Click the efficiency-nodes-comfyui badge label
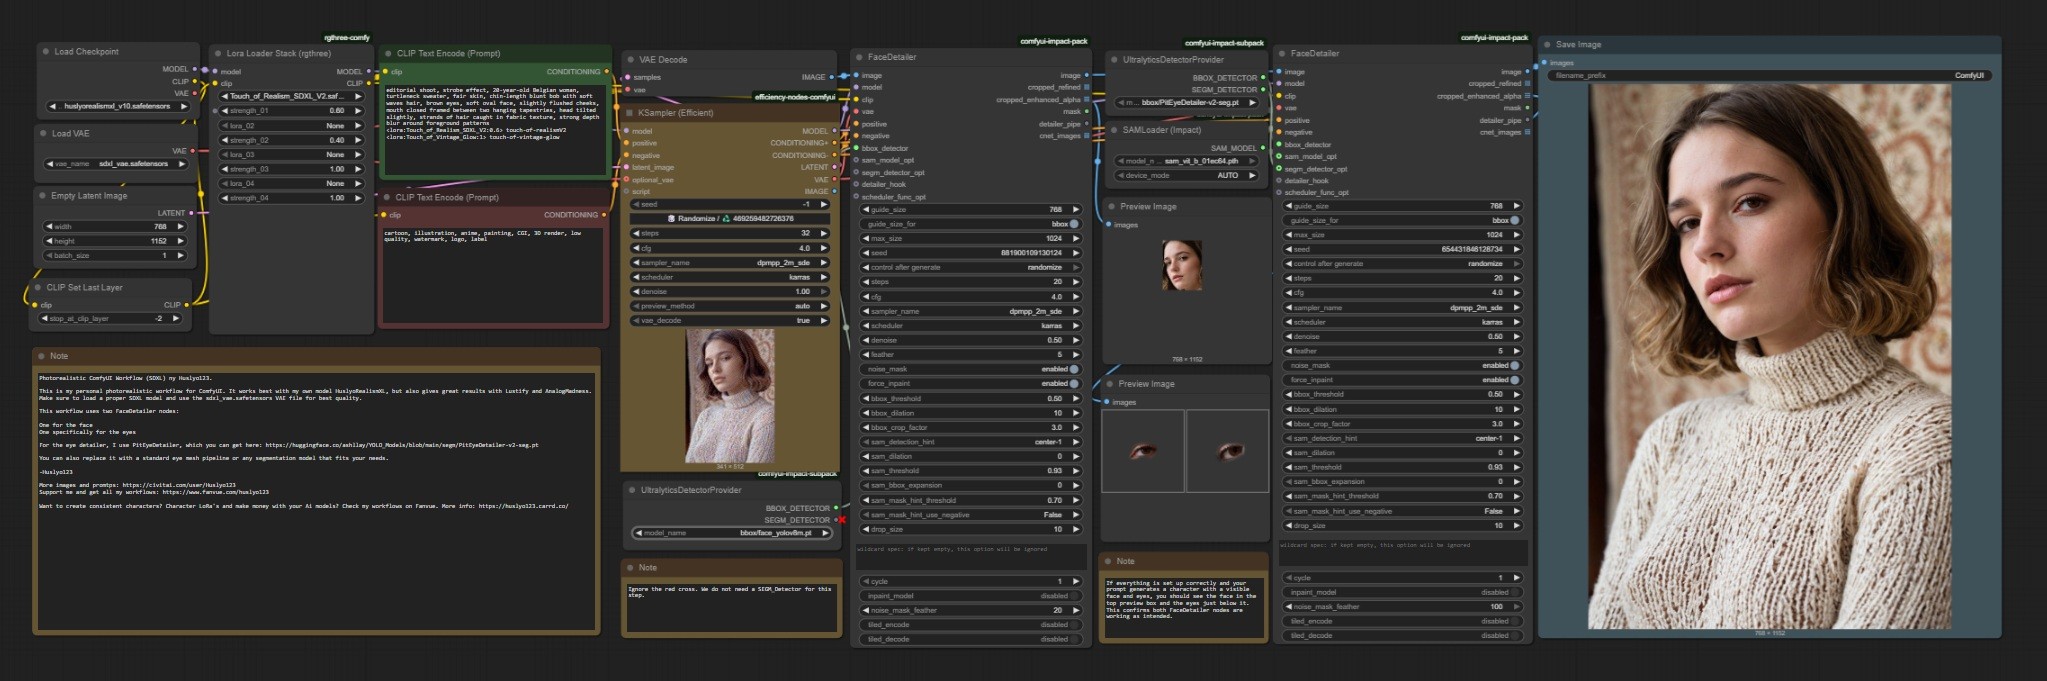Viewport: 2047px width, 681px height. (794, 97)
